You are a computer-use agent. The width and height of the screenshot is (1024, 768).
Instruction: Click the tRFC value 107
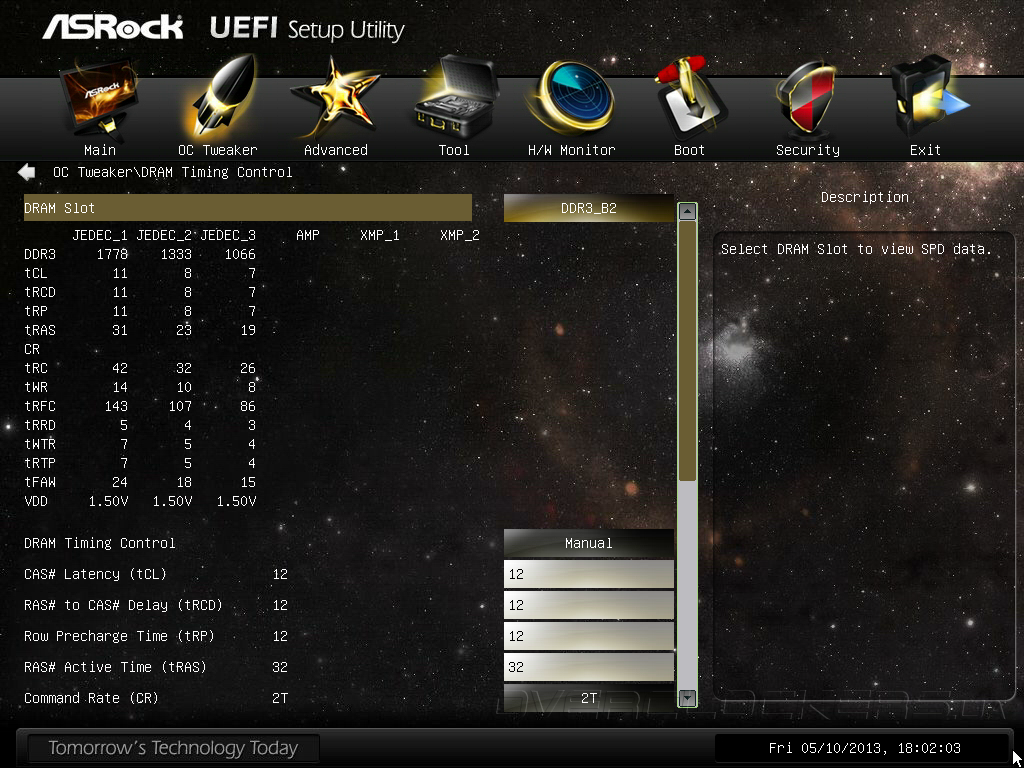coord(180,406)
